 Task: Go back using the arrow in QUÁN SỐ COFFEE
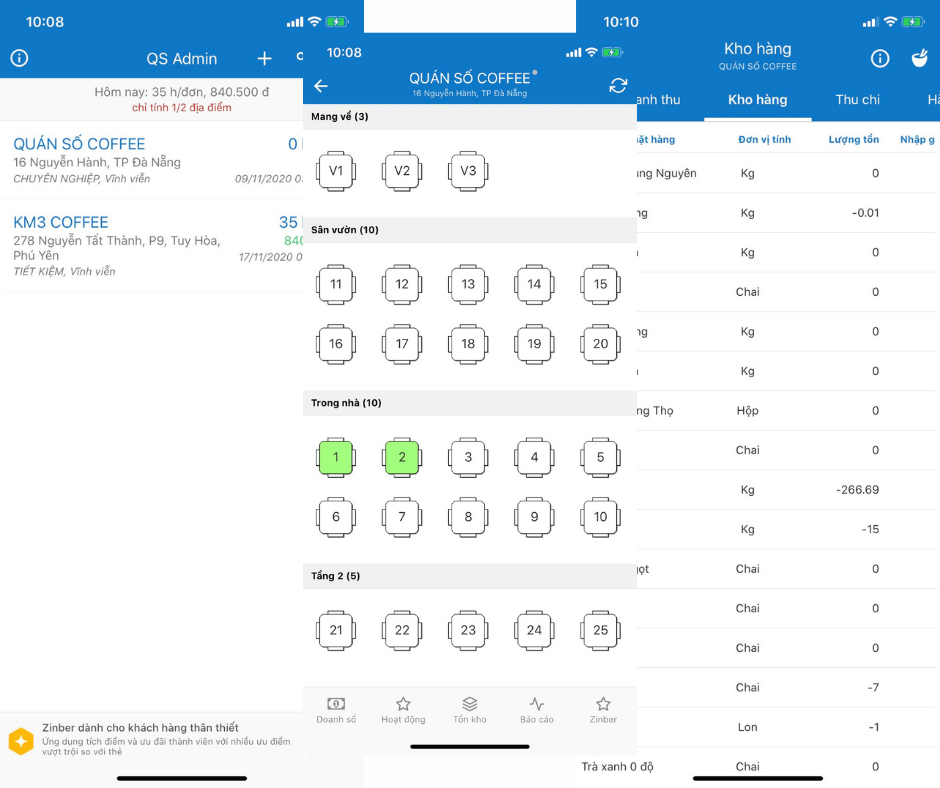[x=321, y=86]
